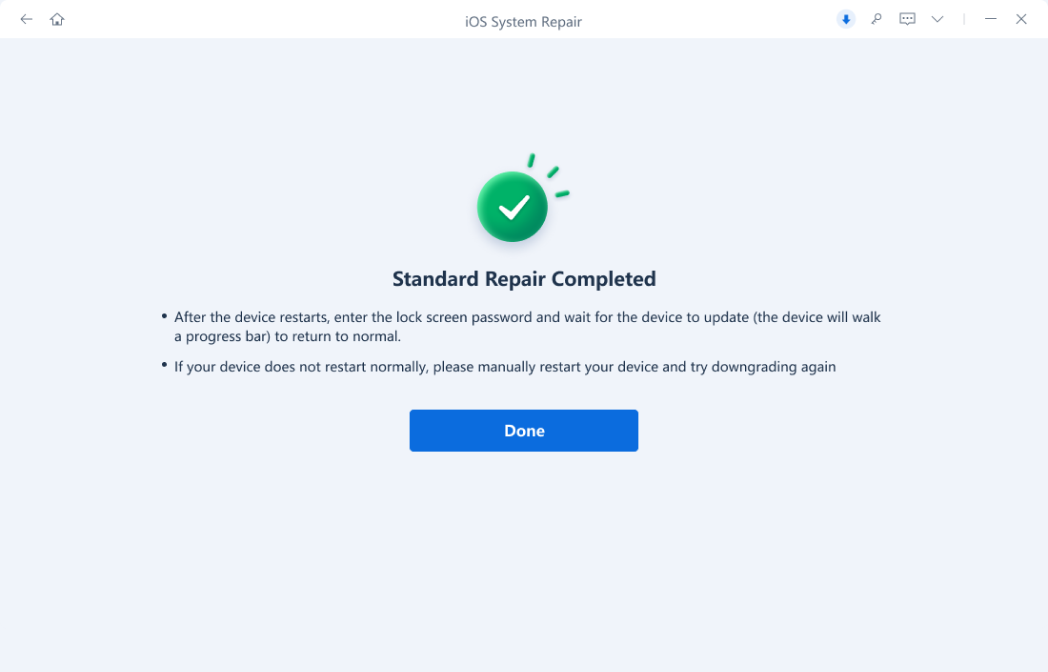
Task: Click the key registration icon
Action: pos(876,19)
